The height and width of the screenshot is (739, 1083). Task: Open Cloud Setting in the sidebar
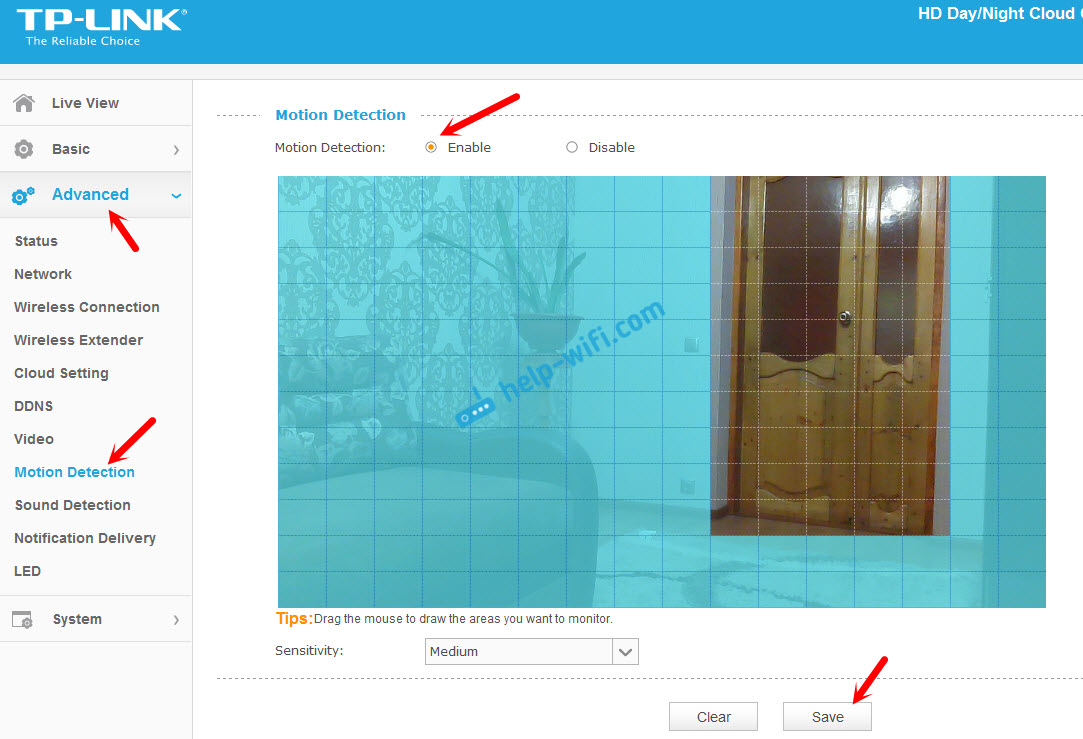61,373
